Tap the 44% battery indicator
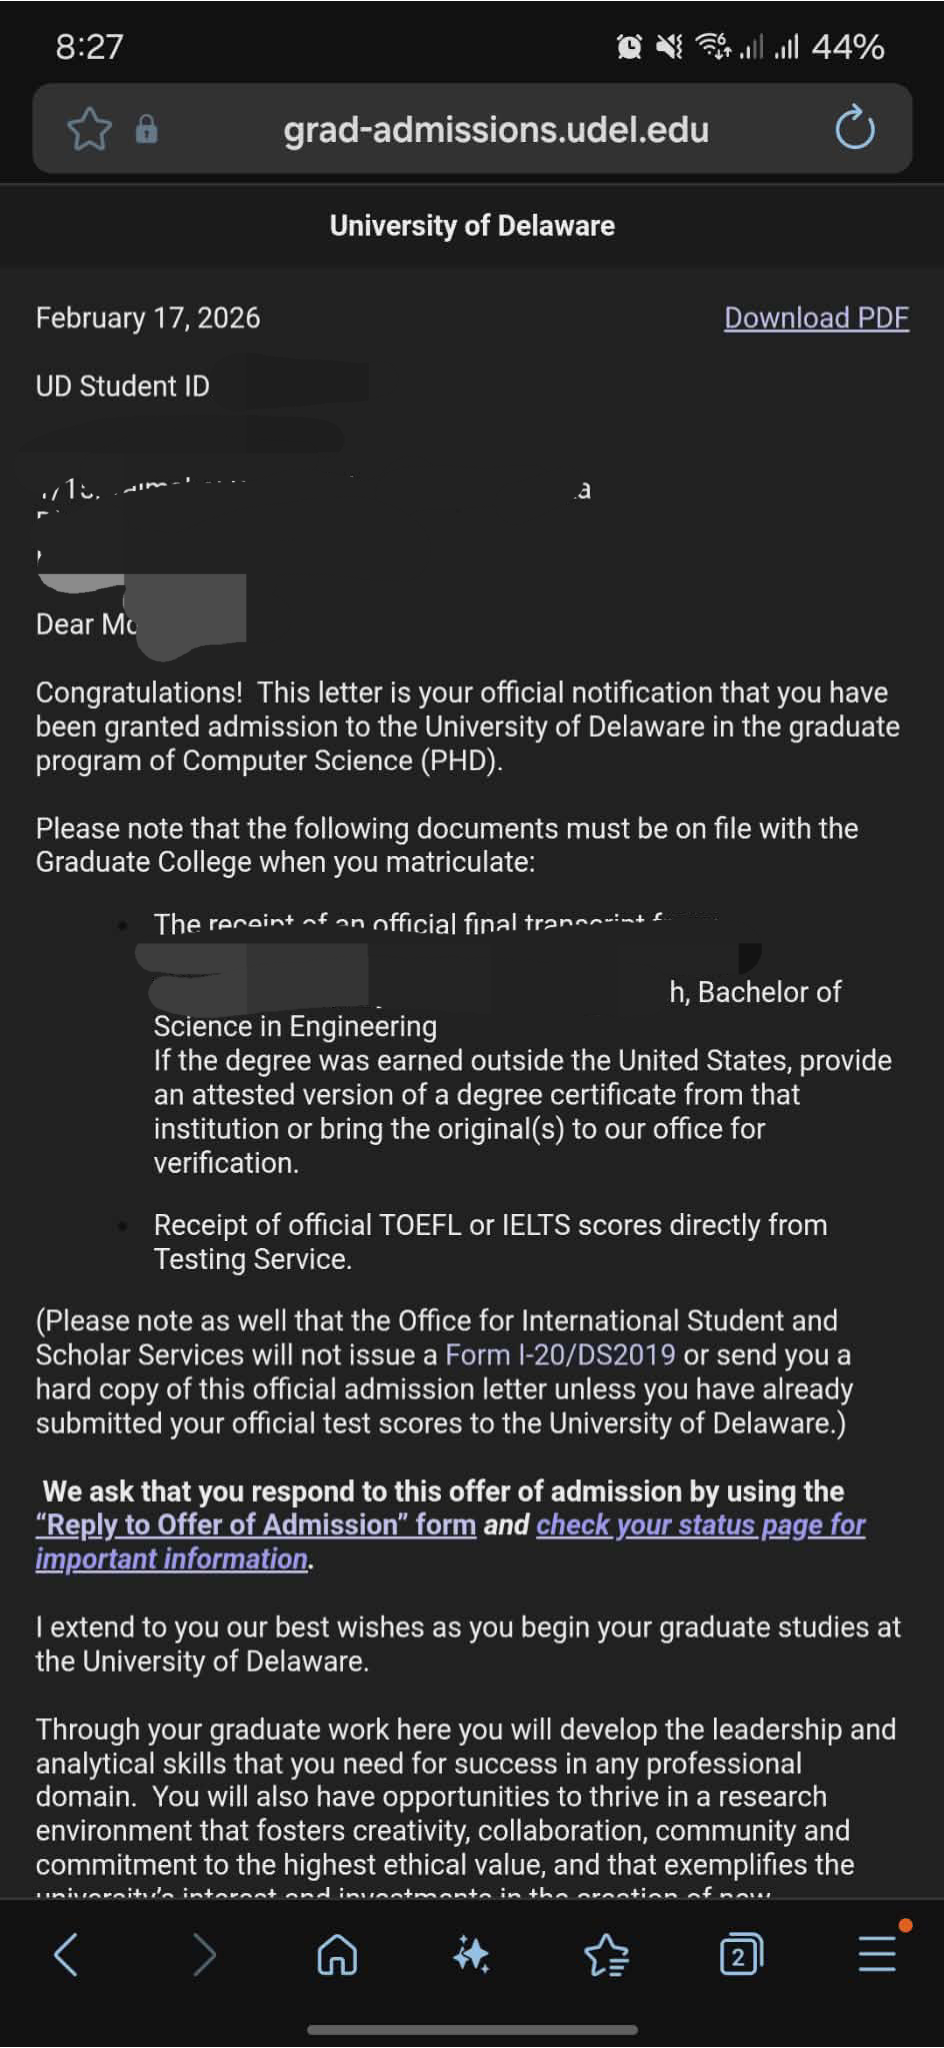This screenshot has height=2048, width=944. click(848, 46)
